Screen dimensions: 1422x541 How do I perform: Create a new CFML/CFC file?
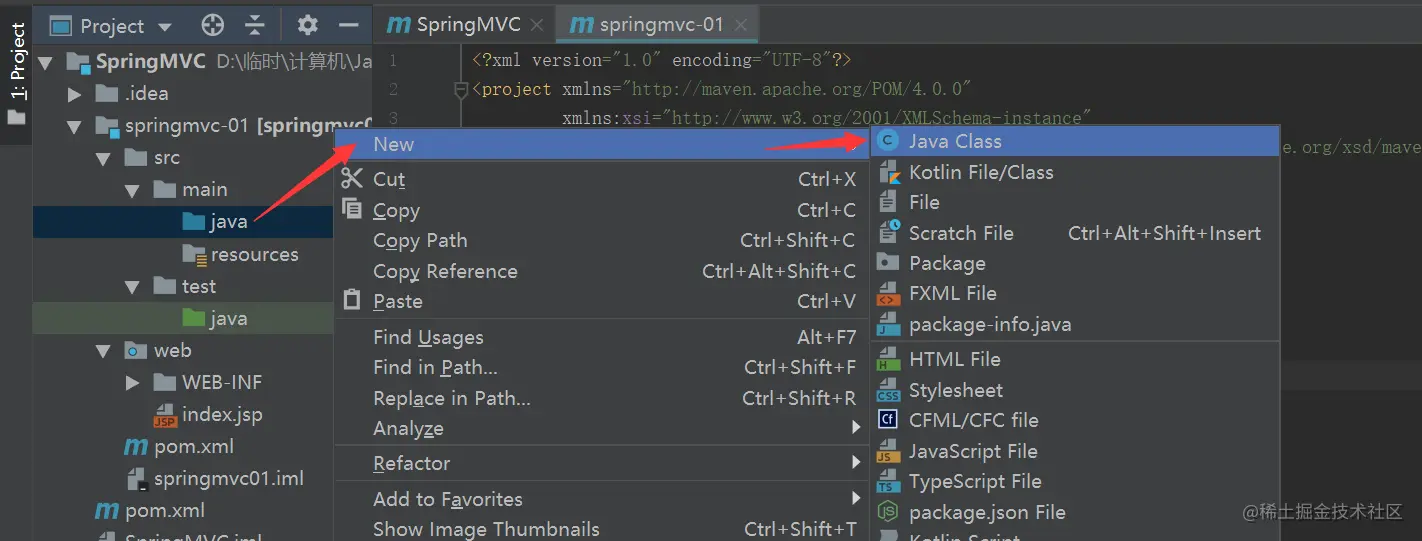(1075, 420)
